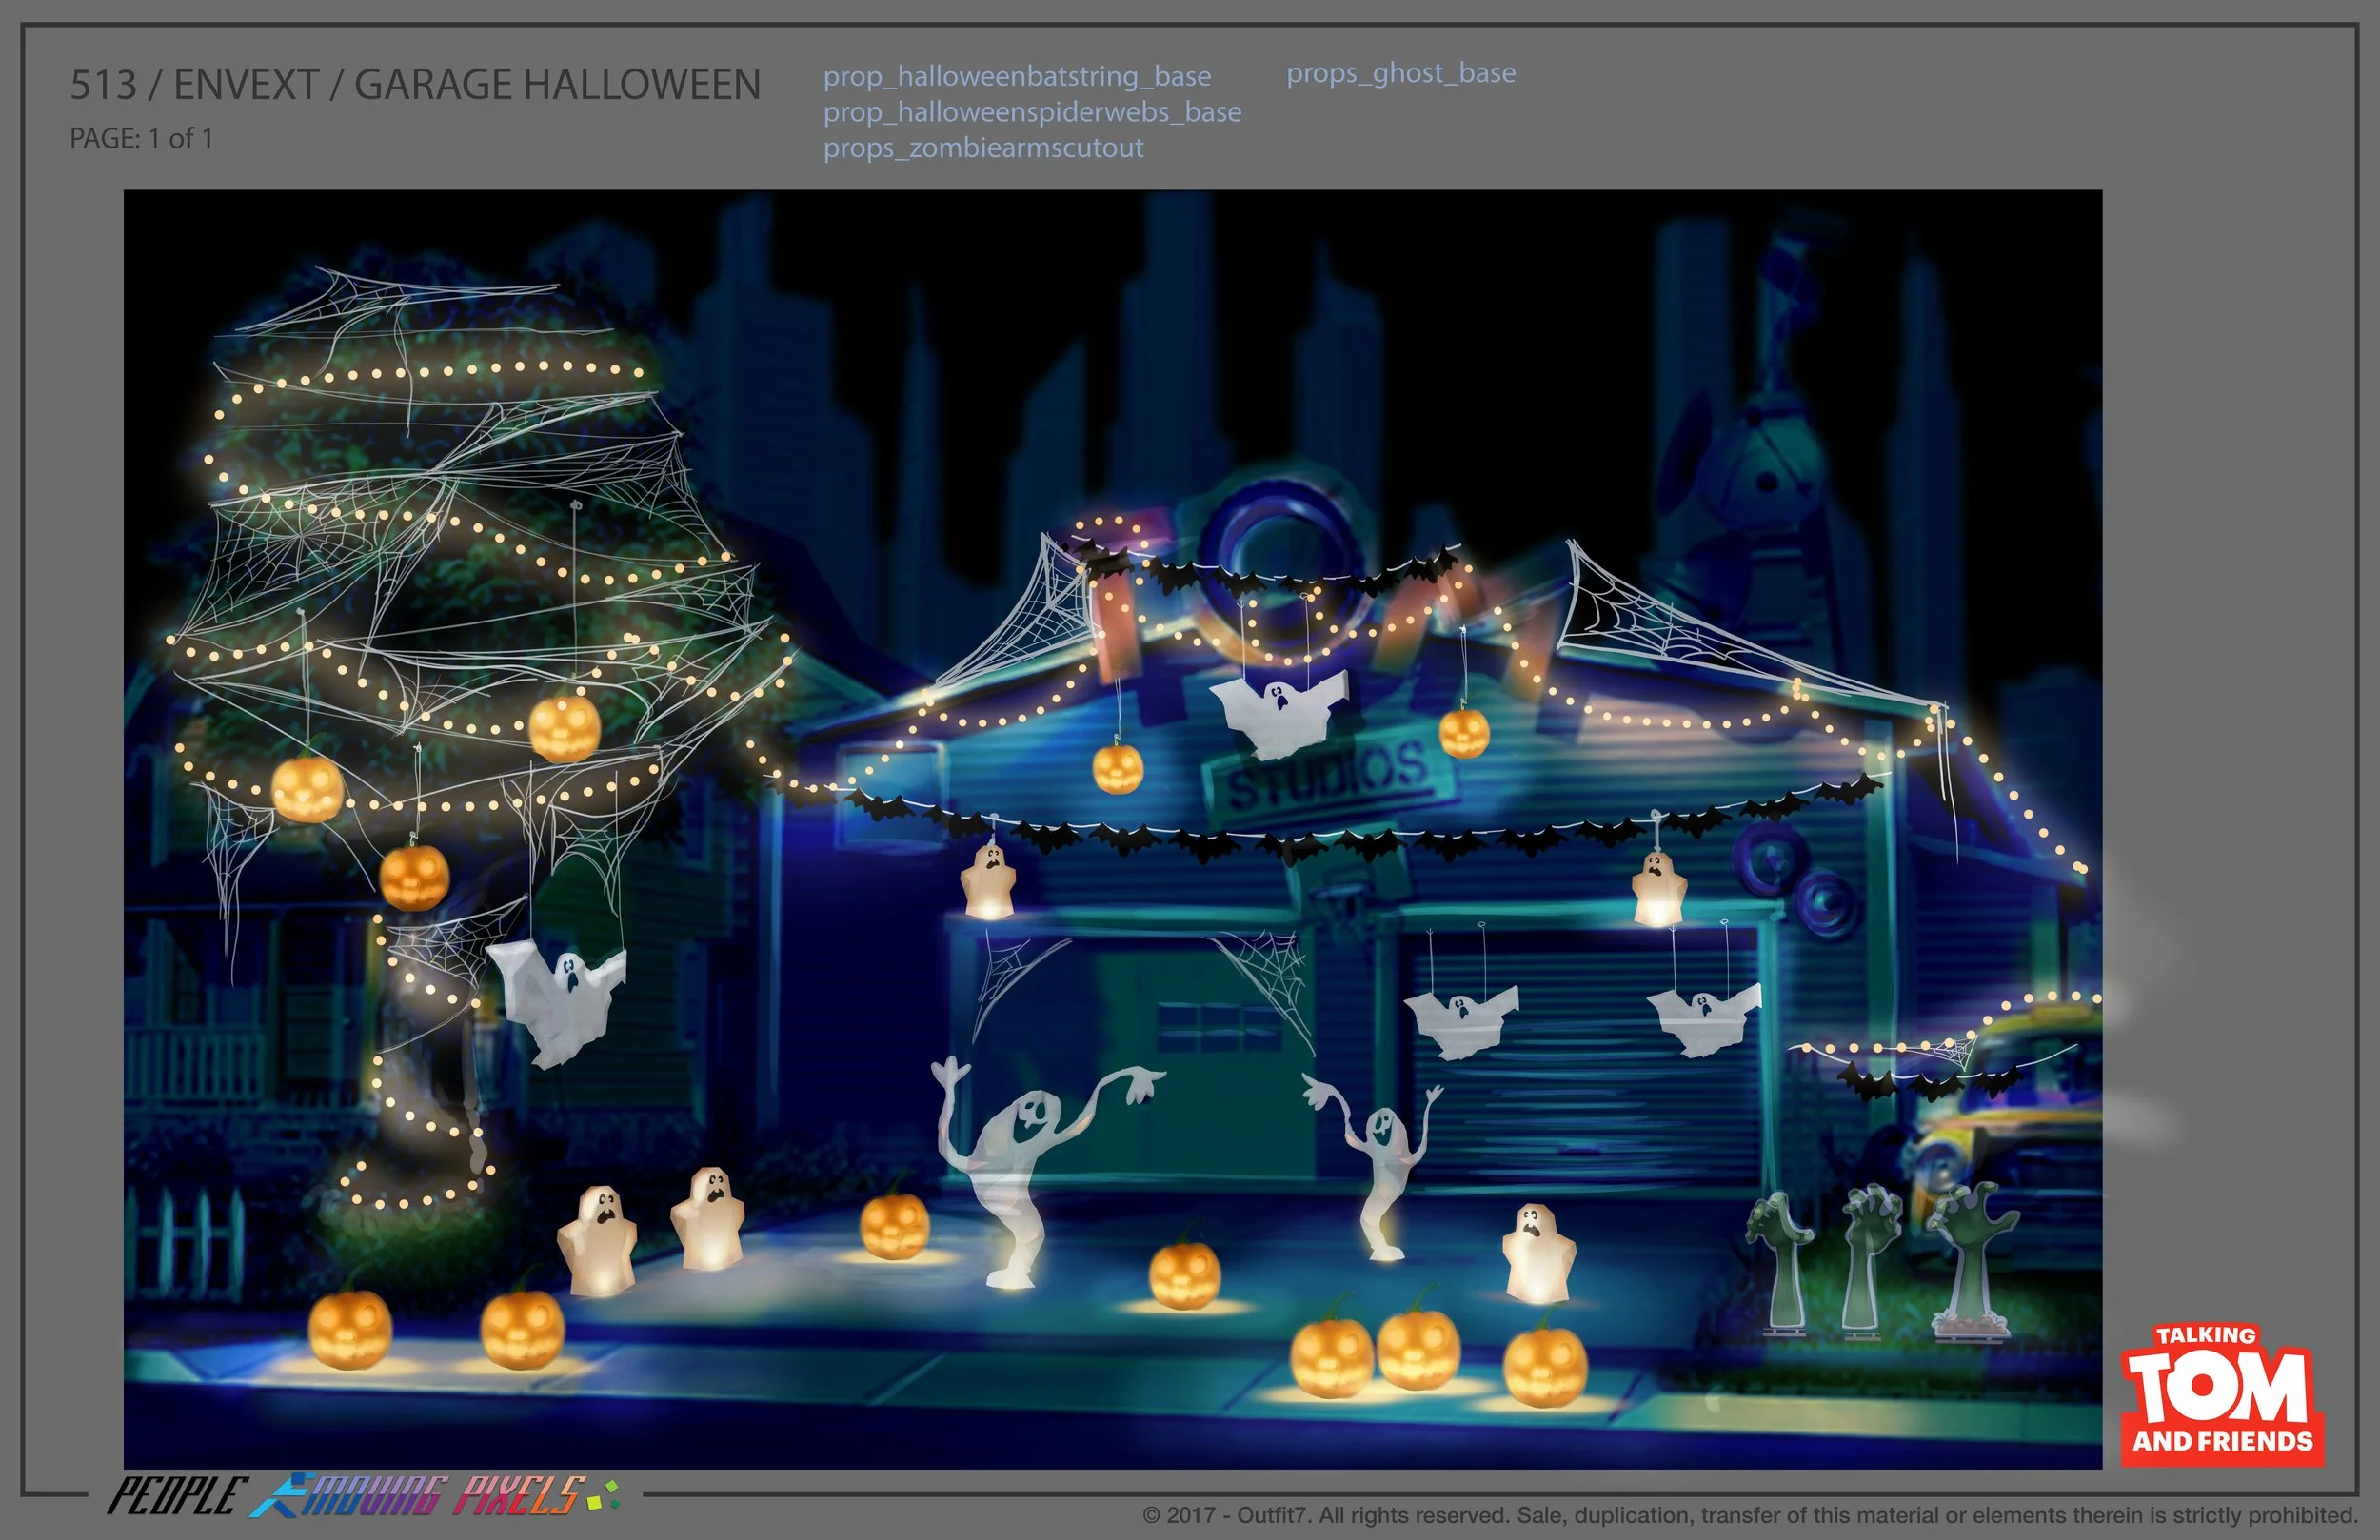Select the prop_halloweenspiderwebs_base text
The height and width of the screenshot is (1540, 2380).
[1032, 113]
